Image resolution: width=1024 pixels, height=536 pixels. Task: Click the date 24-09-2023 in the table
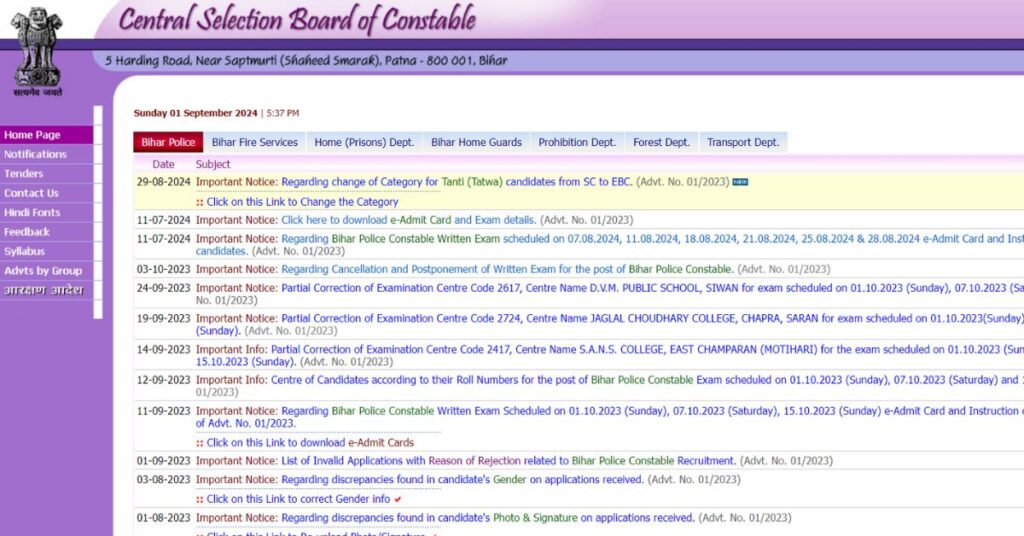coord(163,288)
